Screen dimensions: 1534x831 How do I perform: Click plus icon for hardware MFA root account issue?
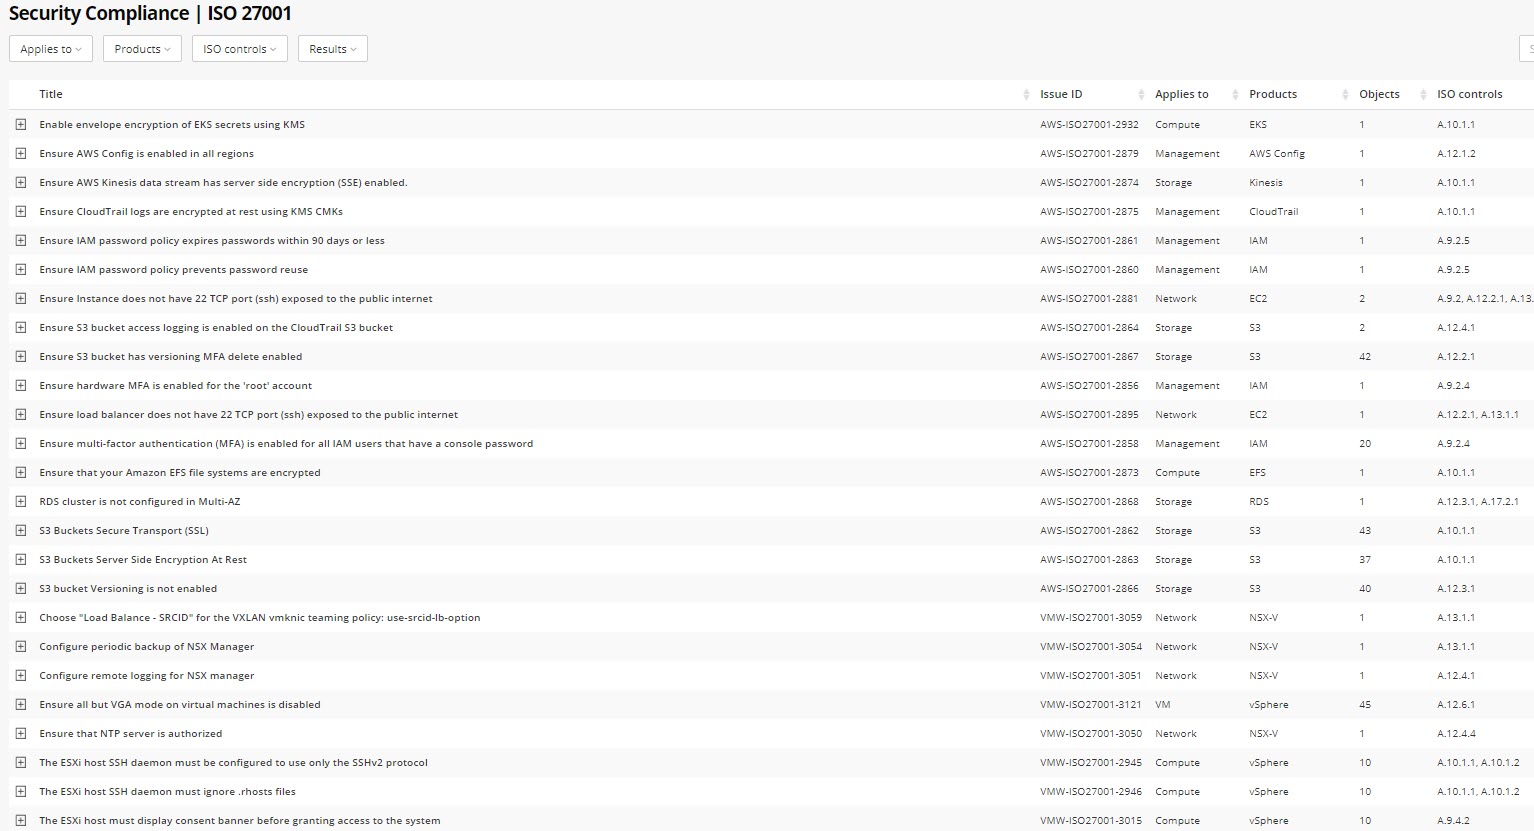point(20,386)
